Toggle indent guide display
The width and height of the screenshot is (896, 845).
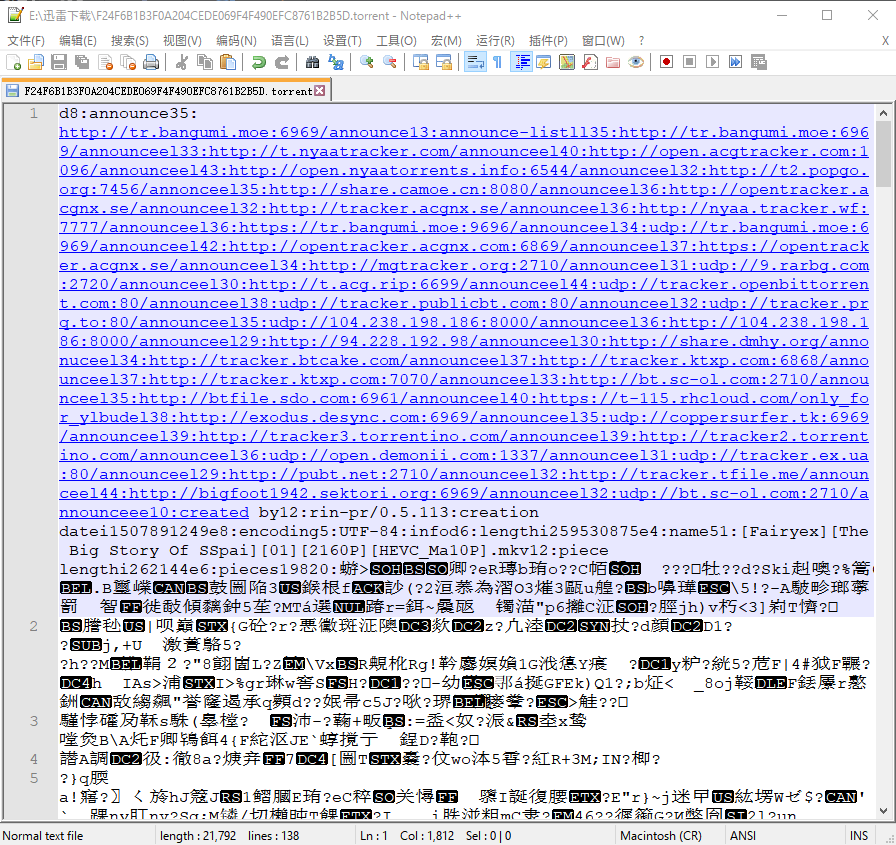point(521,62)
